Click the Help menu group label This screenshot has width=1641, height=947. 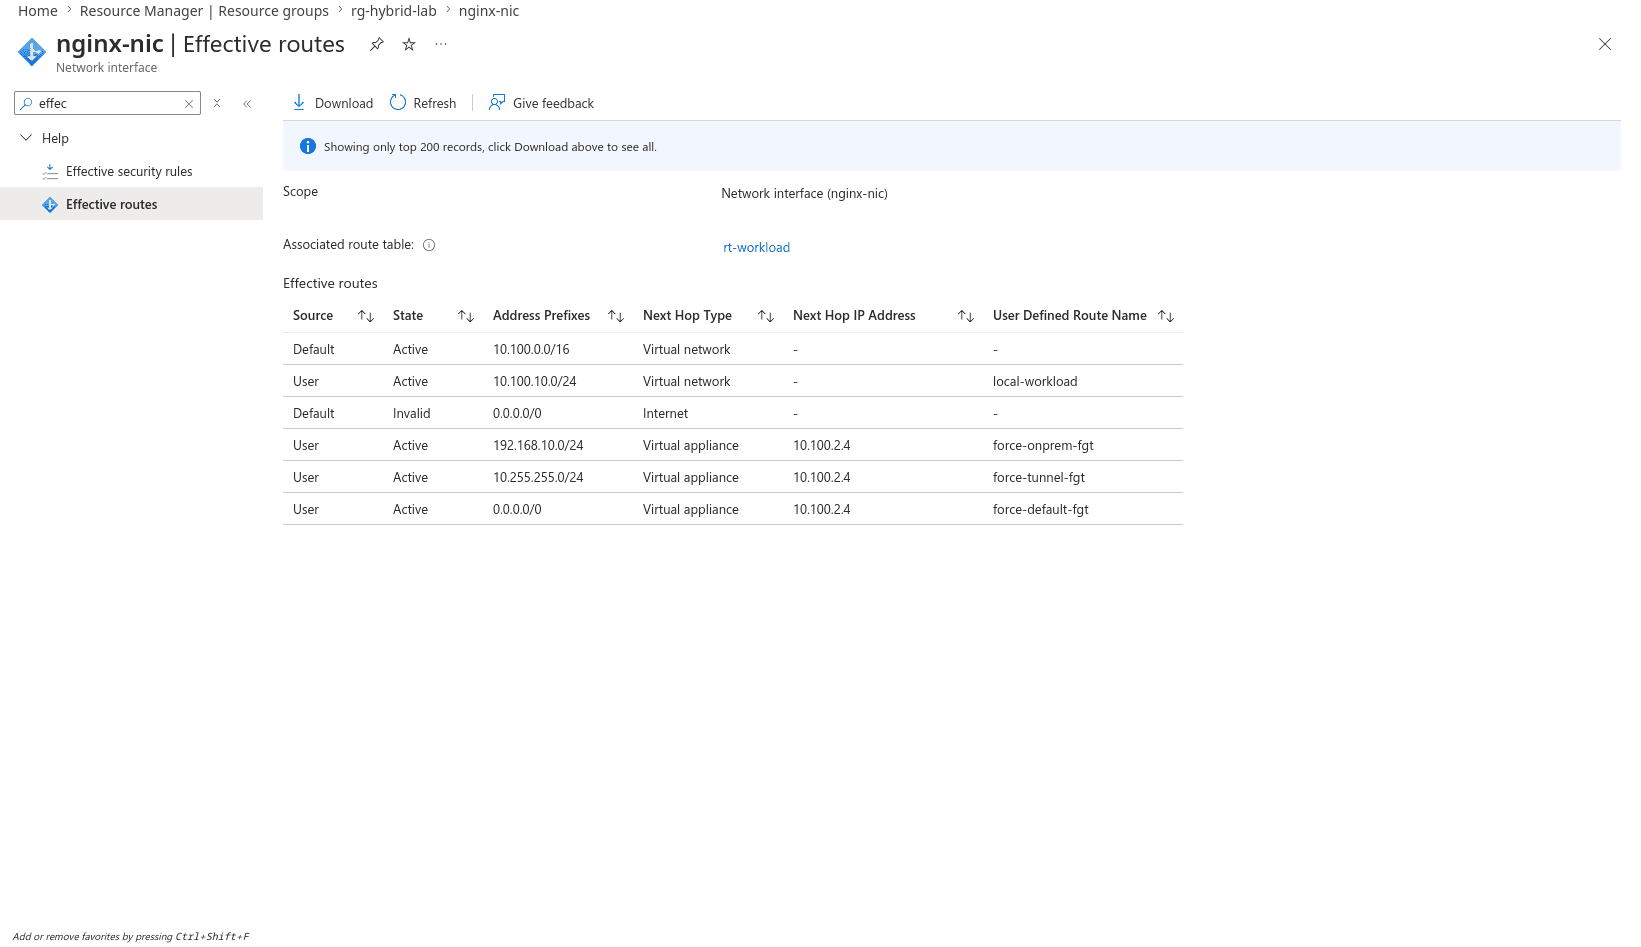[55, 138]
